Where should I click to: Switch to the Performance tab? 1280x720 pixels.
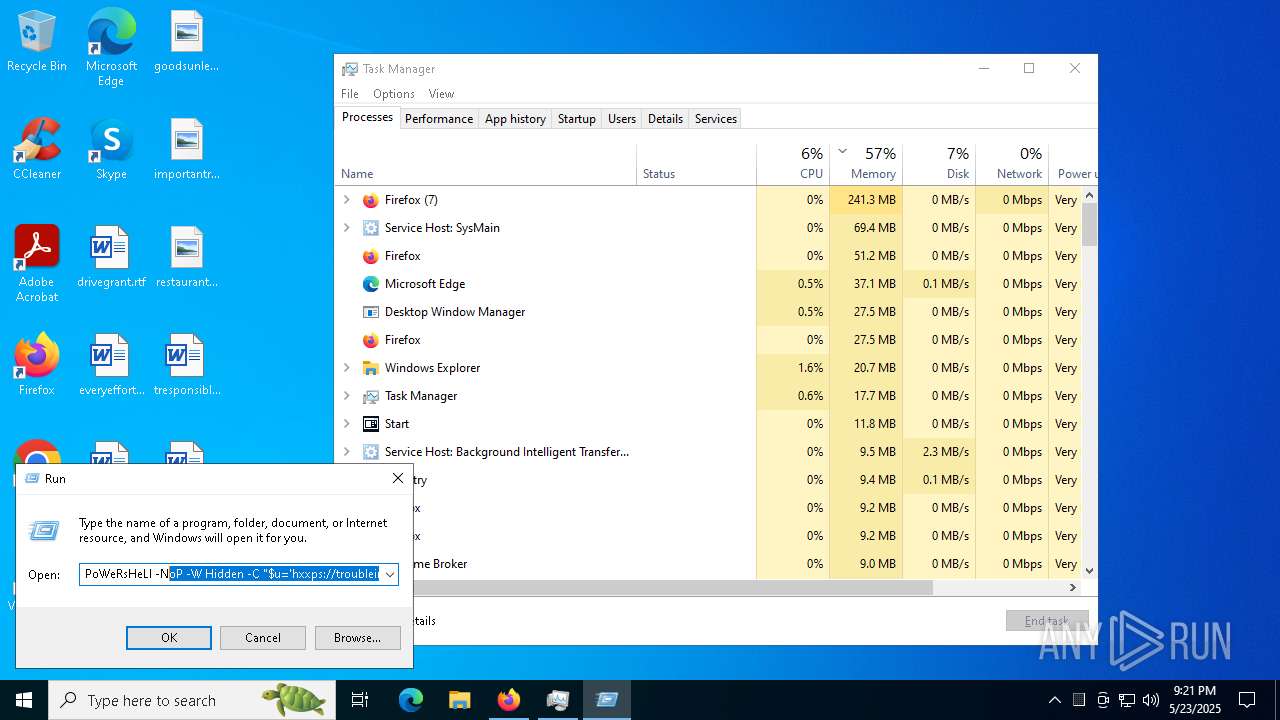(x=439, y=119)
